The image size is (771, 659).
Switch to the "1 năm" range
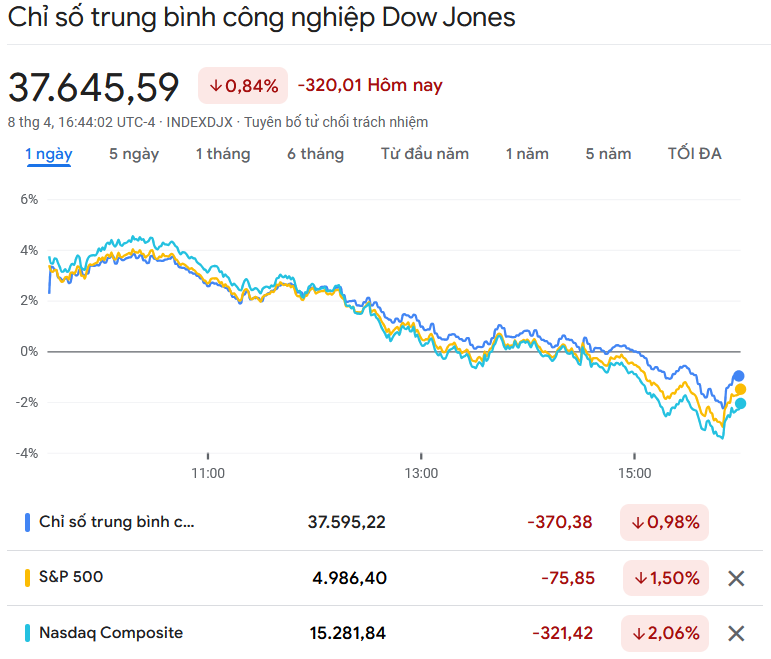click(x=527, y=154)
